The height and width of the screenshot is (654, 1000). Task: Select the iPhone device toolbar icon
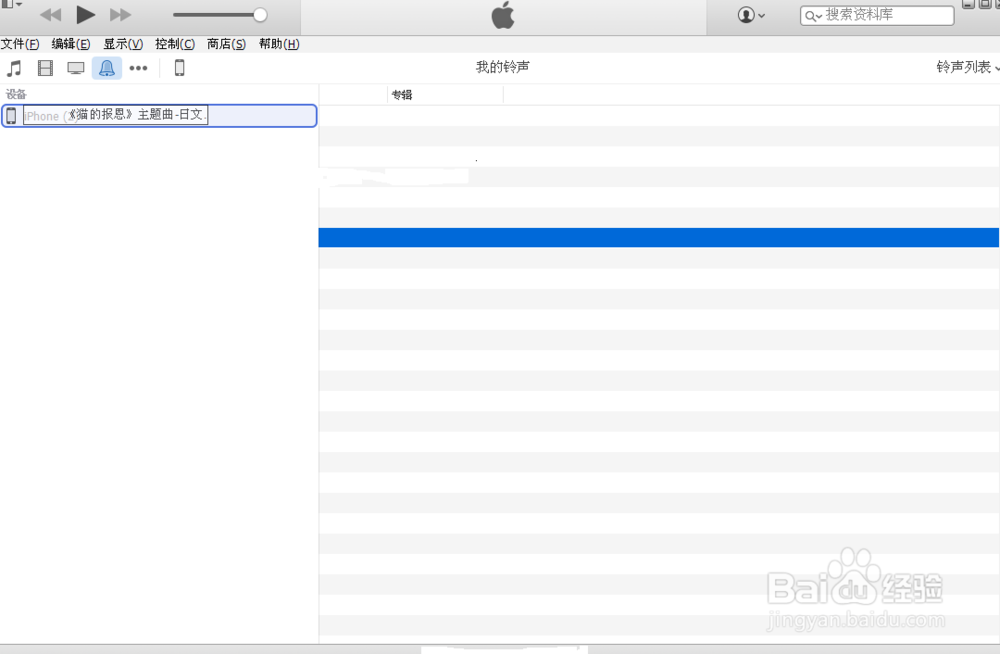tap(180, 68)
